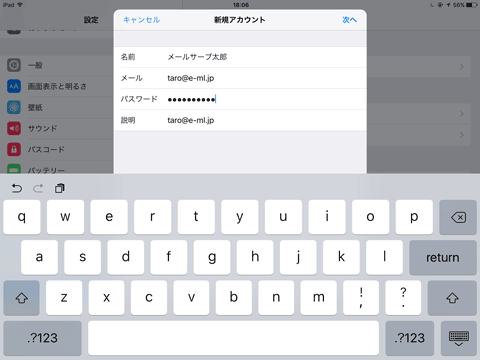Tap the p key
480x360 pixels.
[414, 217]
